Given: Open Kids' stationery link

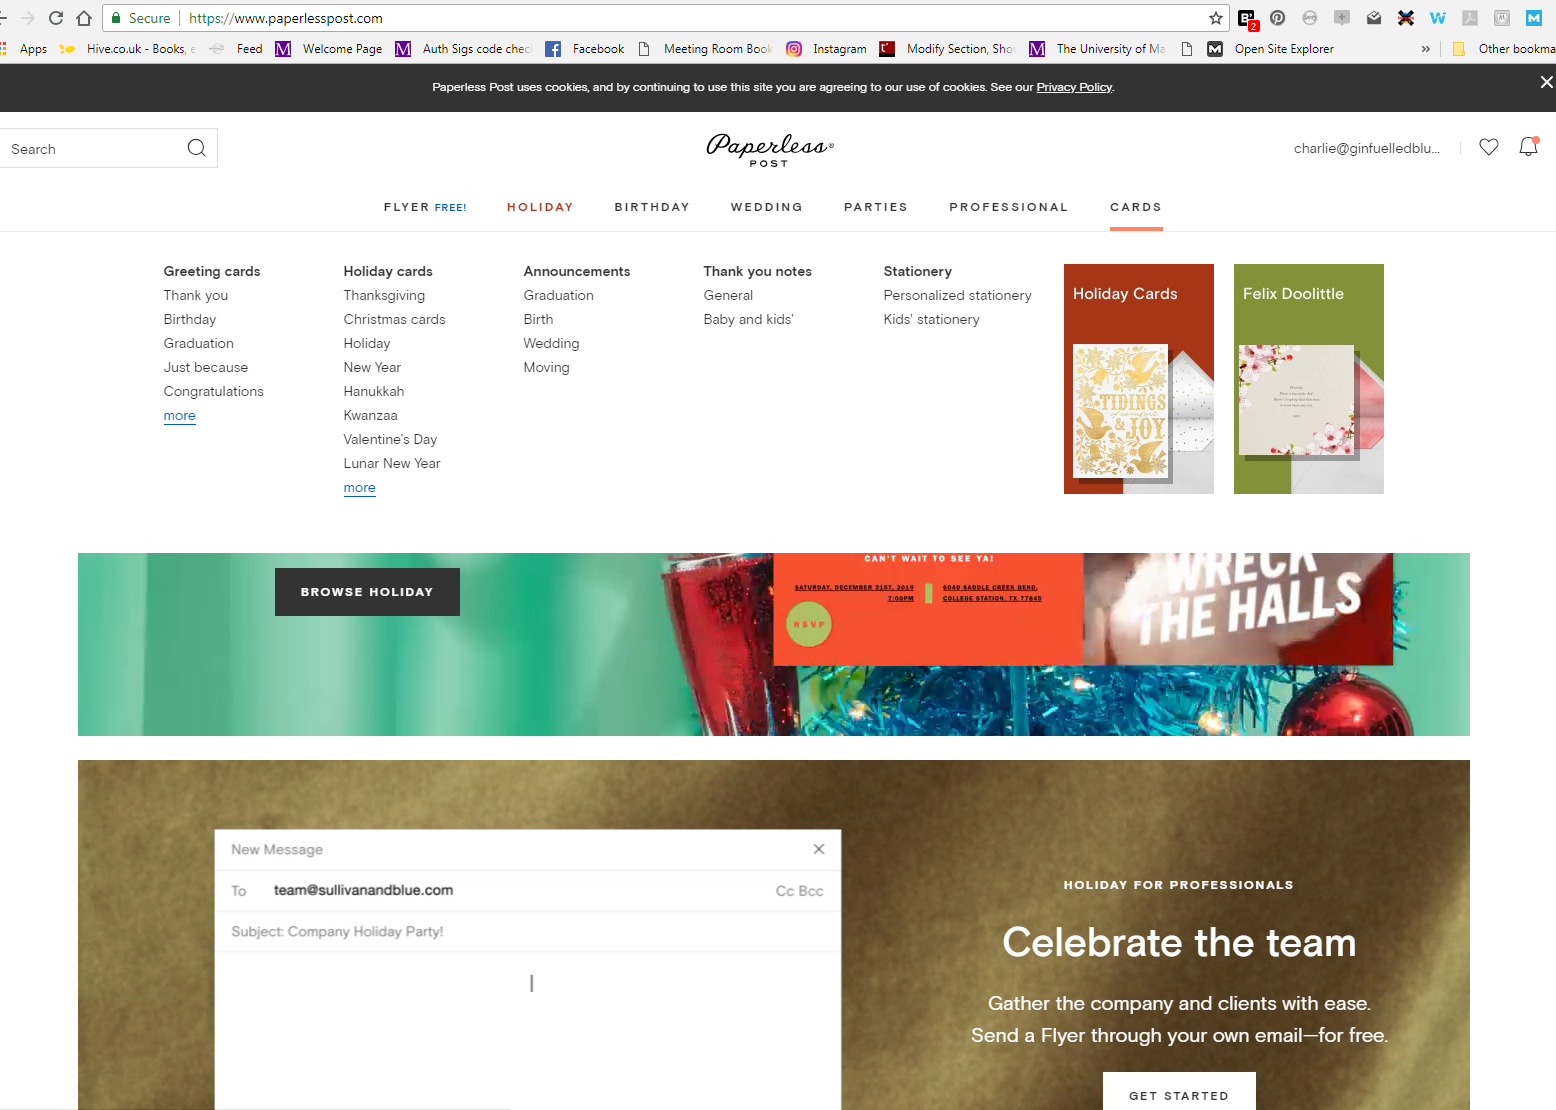Looking at the screenshot, I should point(931,319).
